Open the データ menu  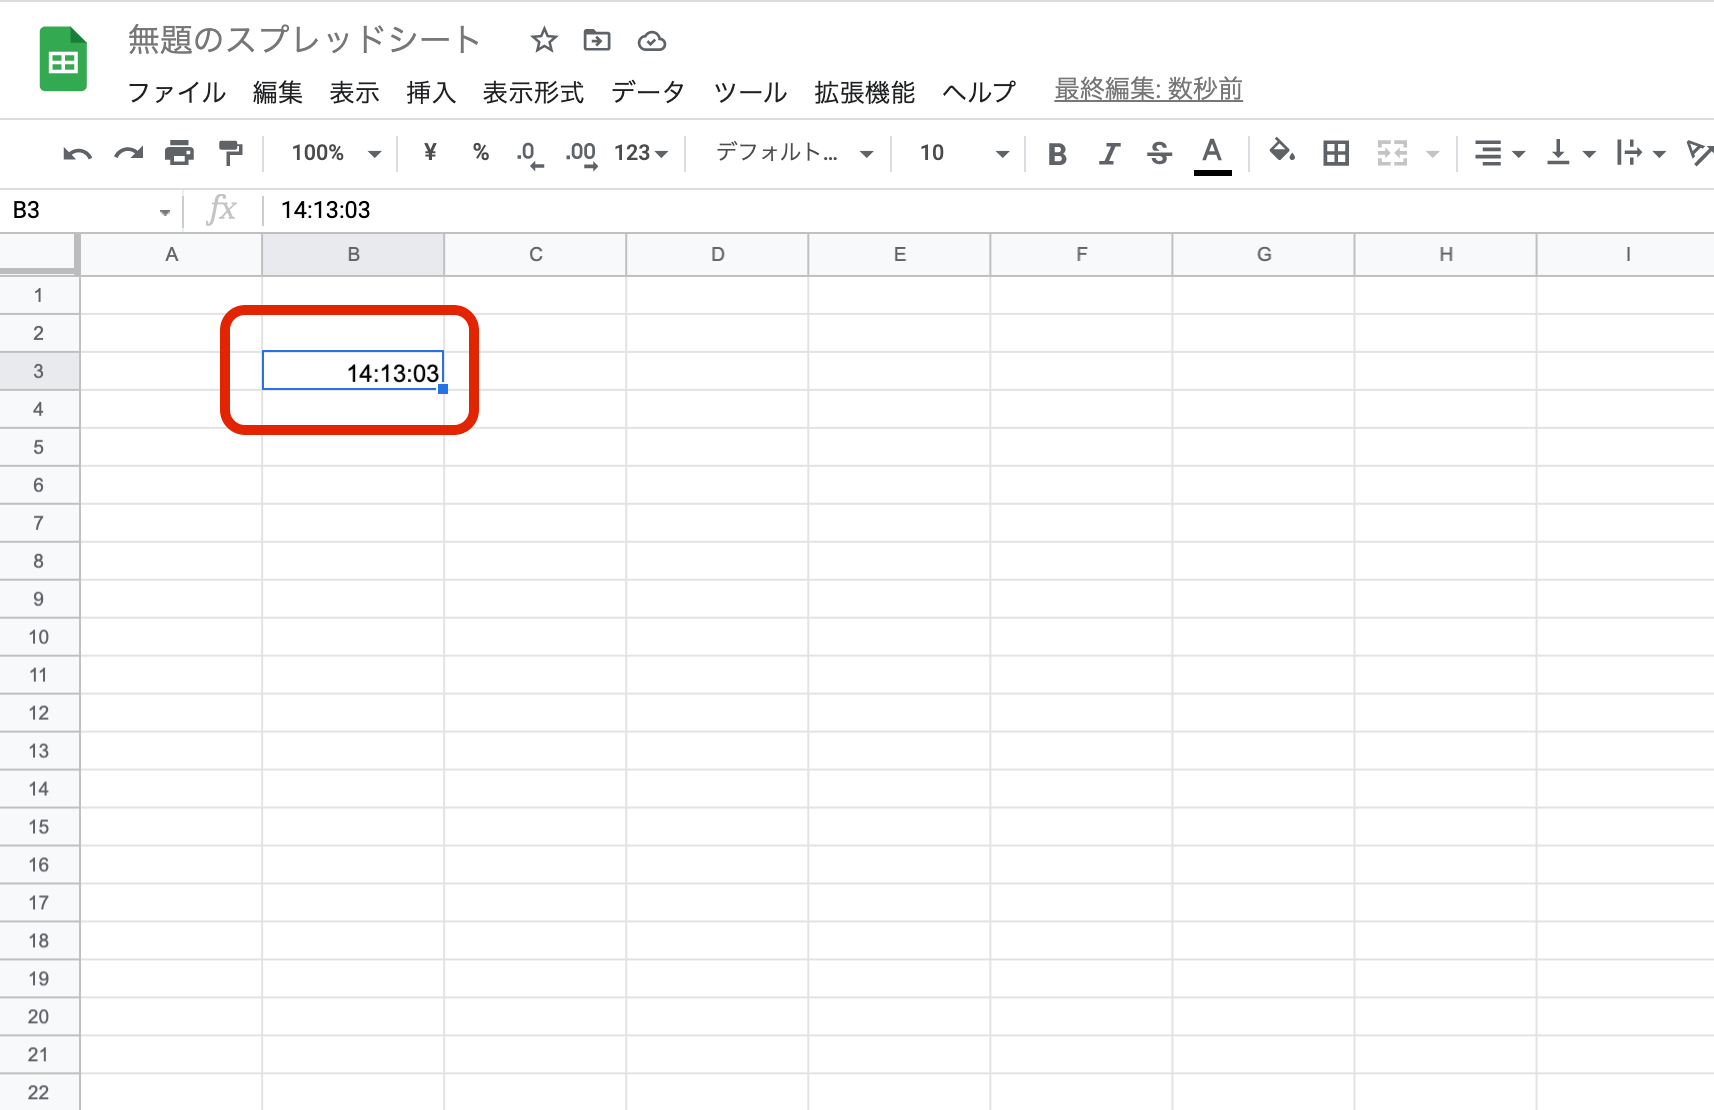coord(648,92)
